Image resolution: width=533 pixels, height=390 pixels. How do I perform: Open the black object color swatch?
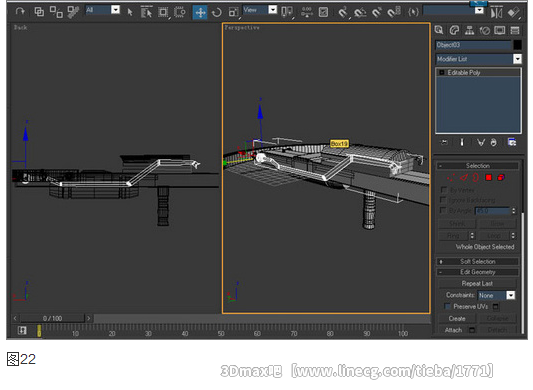(517, 45)
